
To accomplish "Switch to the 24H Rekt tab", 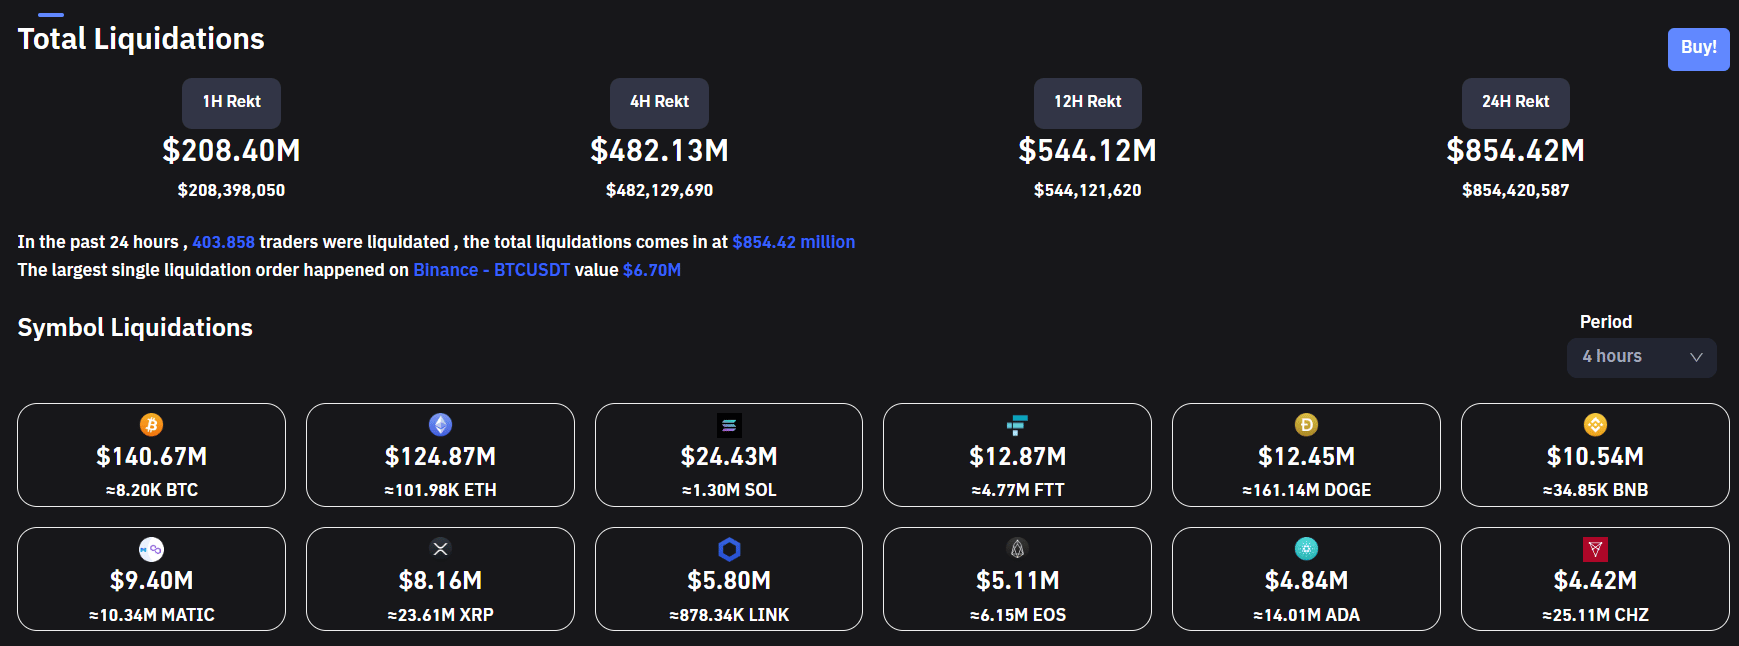I will click(1515, 102).
